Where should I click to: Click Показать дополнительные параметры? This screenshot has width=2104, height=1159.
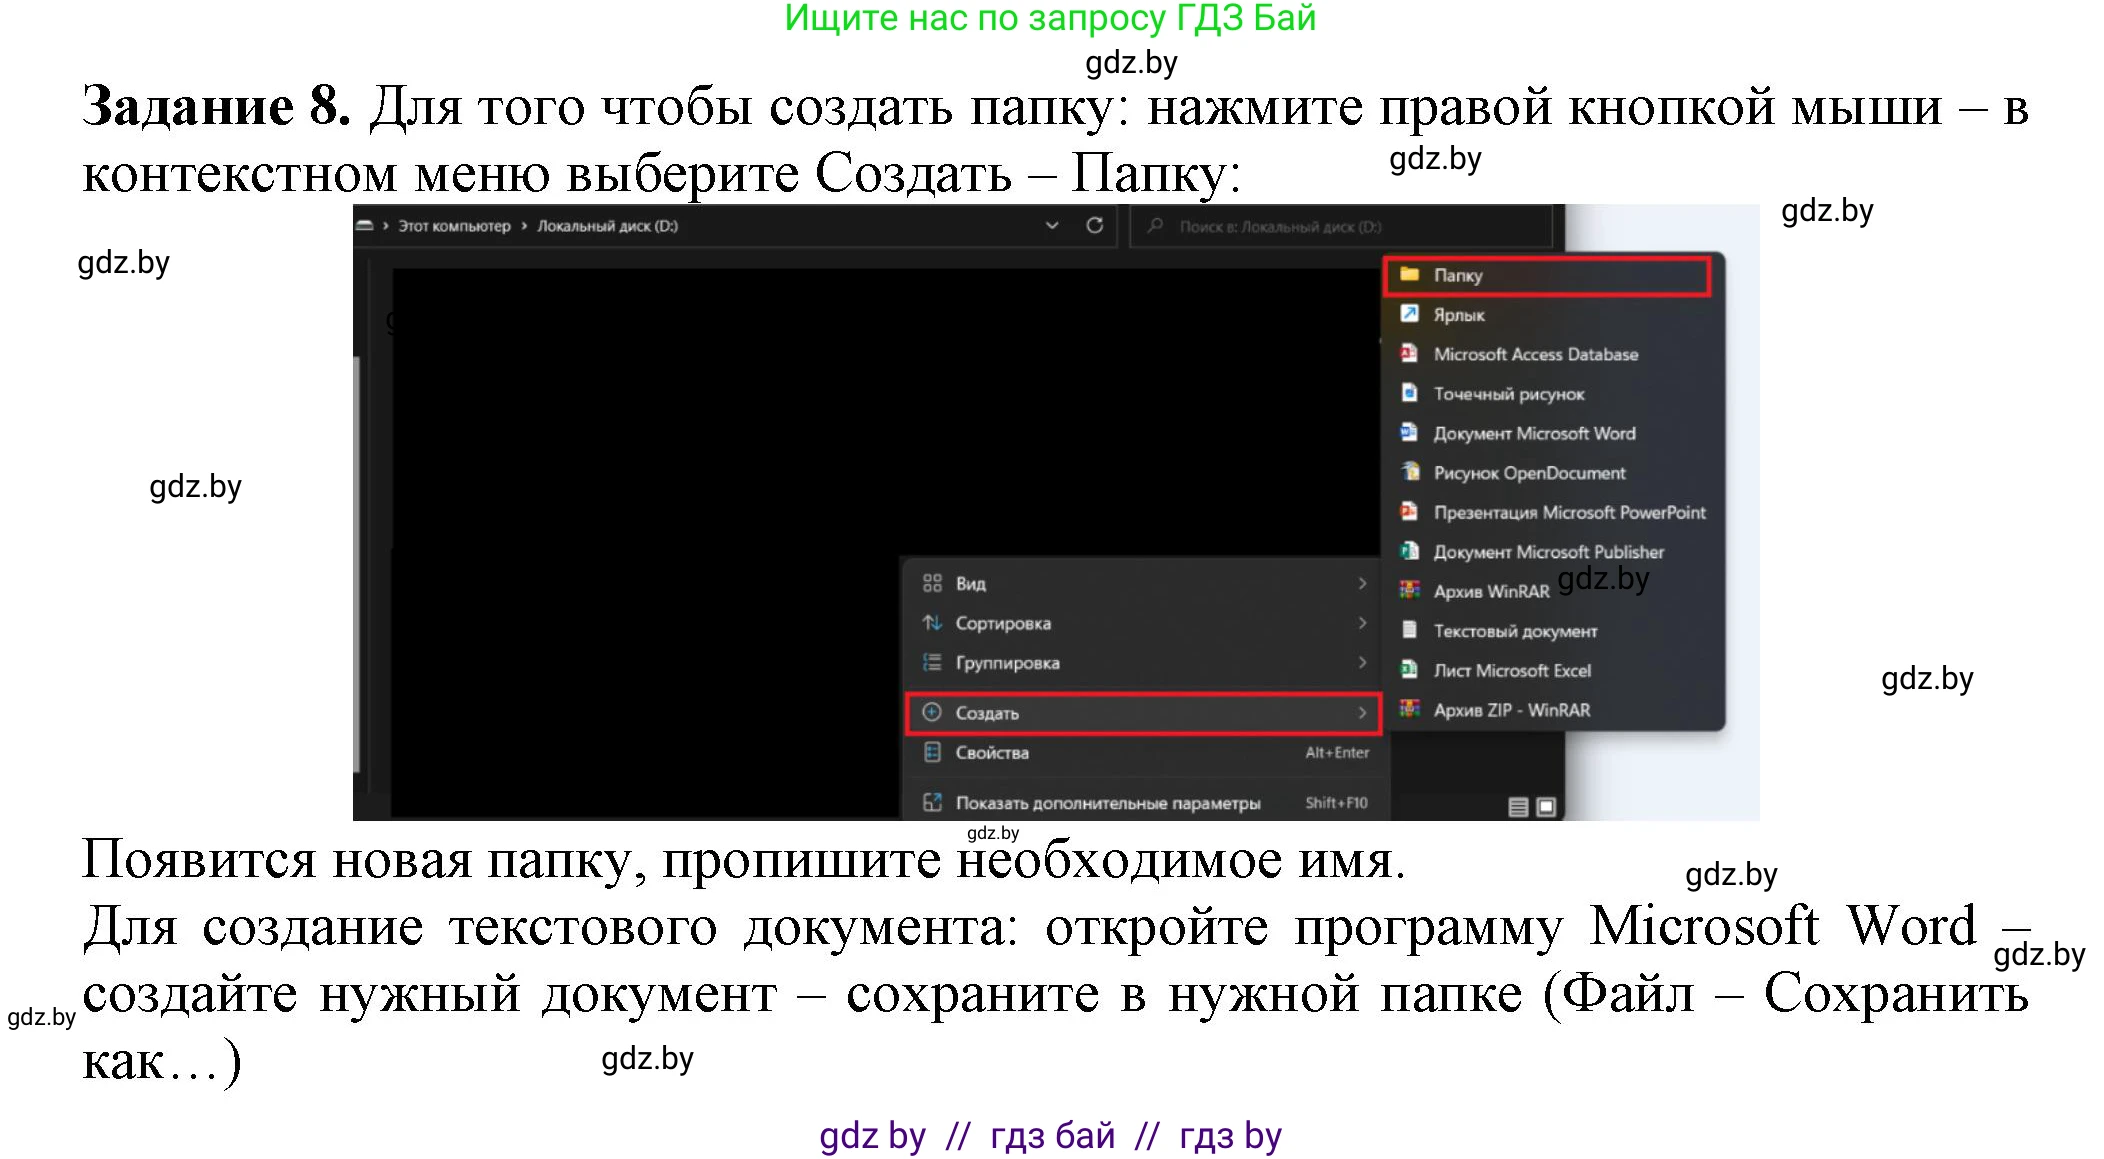pos(1108,801)
